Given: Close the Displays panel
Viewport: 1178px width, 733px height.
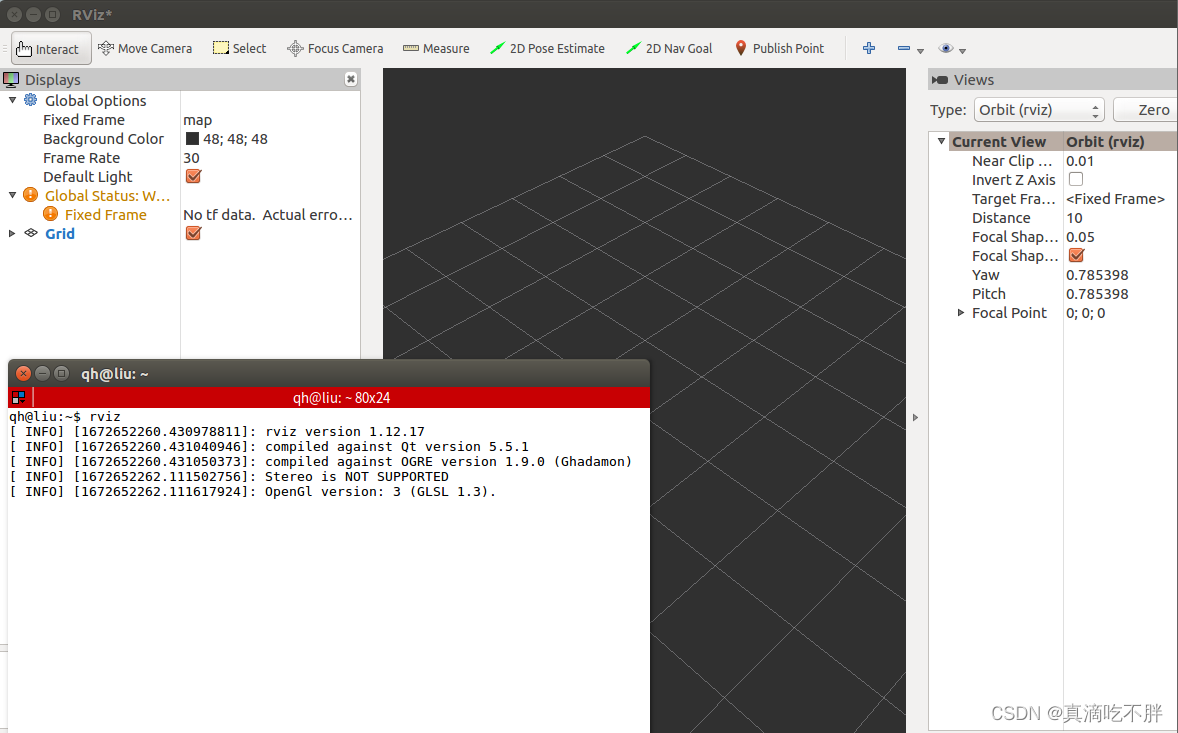Looking at the screenshot, I should (x=351, y=79).
